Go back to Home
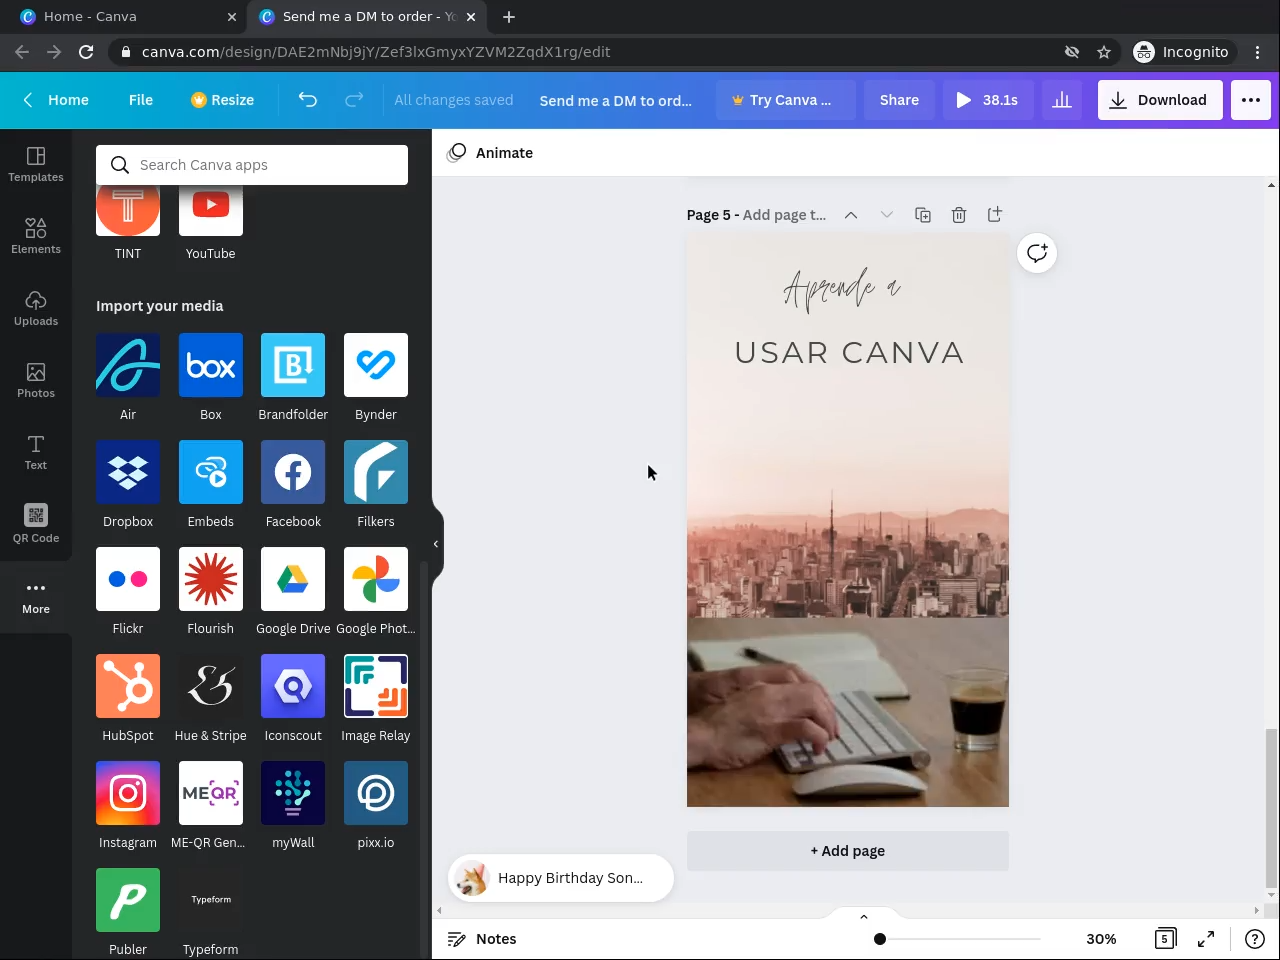Screen dimensions: 1280x960 pyautogui.click(x=56, y=100)
